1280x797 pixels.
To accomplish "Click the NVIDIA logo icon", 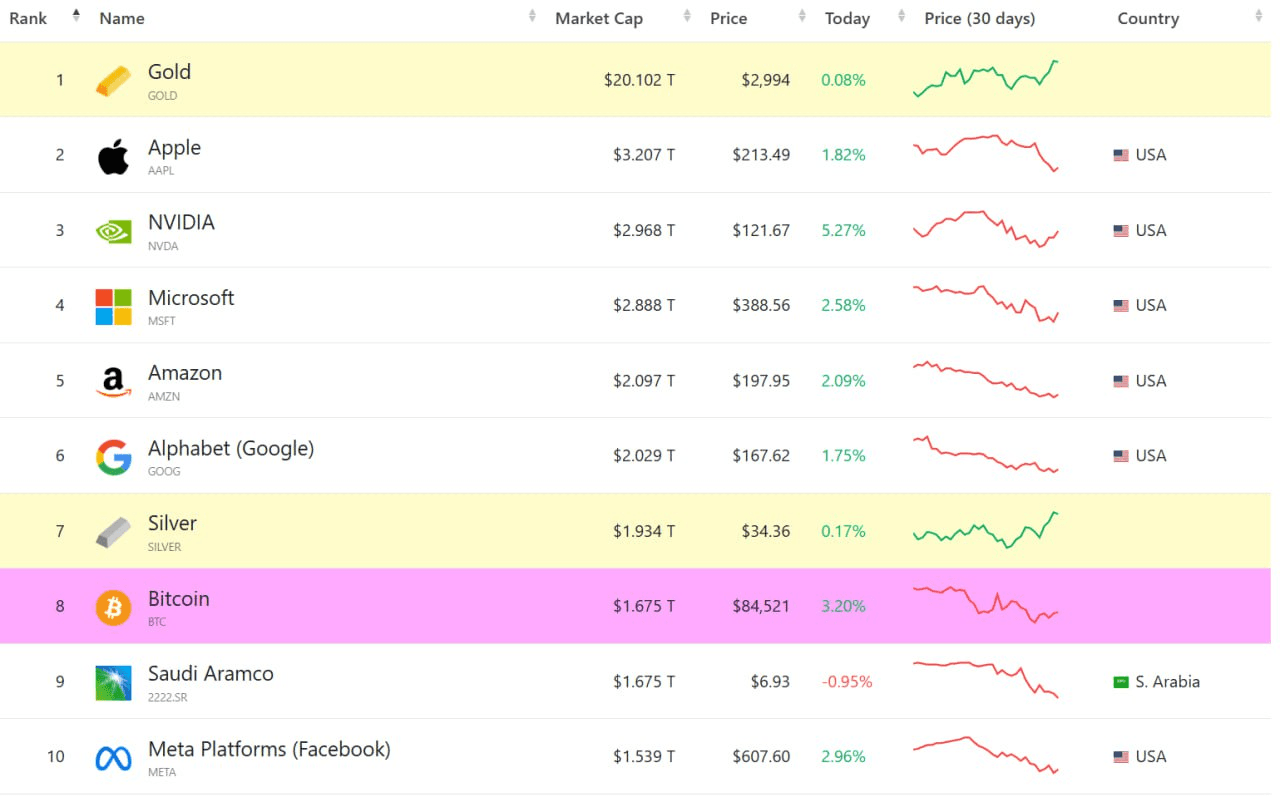I will [x=113, y=231].
